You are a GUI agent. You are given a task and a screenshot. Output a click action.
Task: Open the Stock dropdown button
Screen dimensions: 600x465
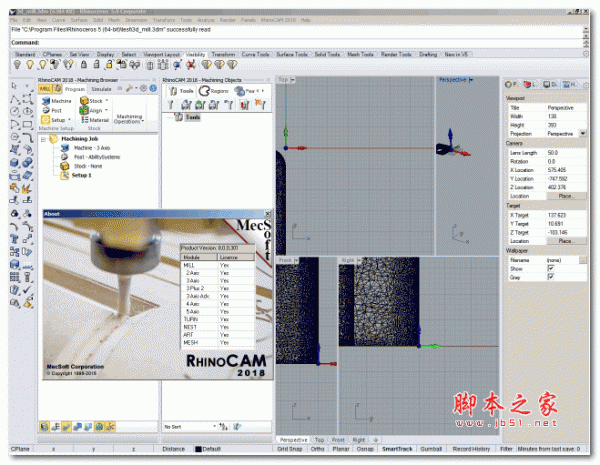(x=95, y=101)
